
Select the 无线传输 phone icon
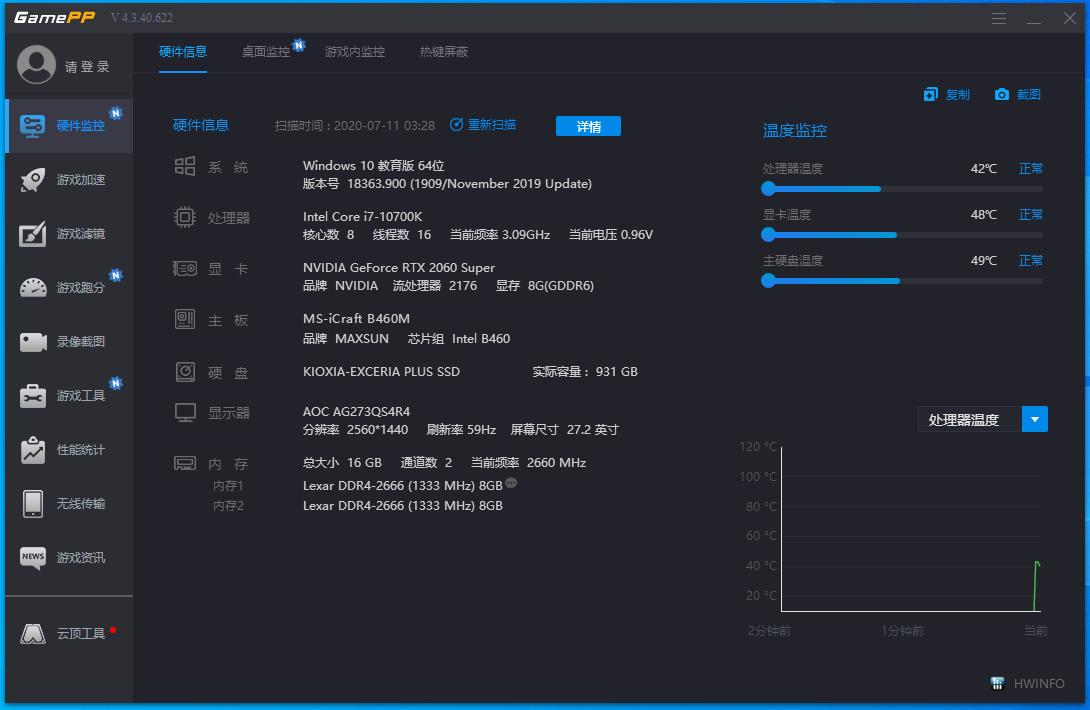coord(33,504)
